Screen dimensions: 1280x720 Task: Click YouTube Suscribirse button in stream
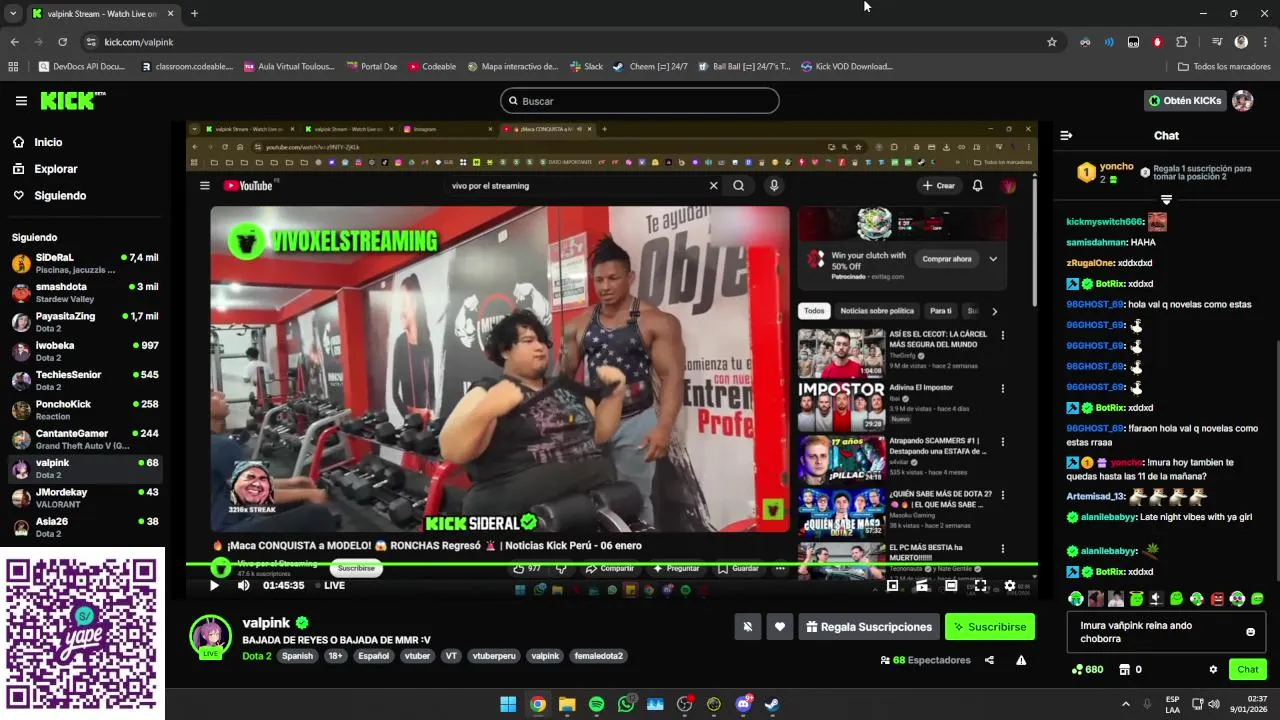(356, 568)
